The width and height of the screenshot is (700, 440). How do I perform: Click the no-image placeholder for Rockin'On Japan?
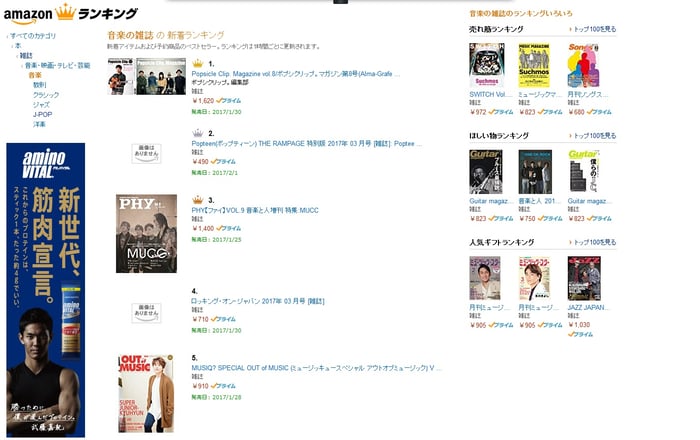pos(146,313)
